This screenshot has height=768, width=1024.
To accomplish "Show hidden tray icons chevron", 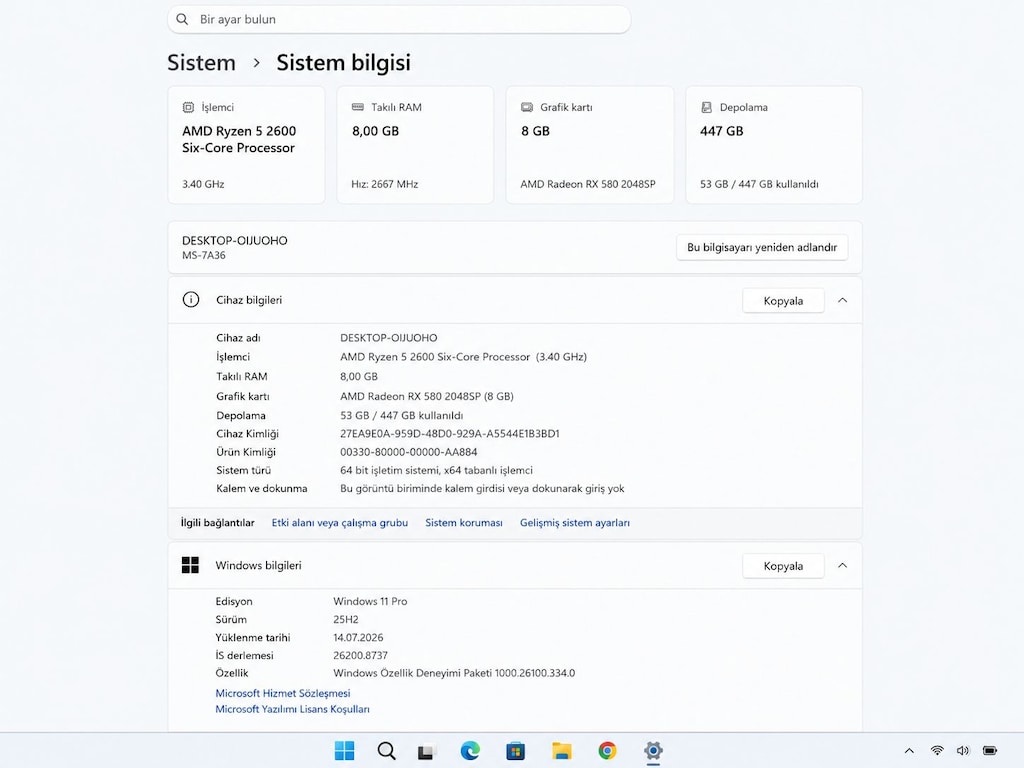I will (x=909, y=751).
